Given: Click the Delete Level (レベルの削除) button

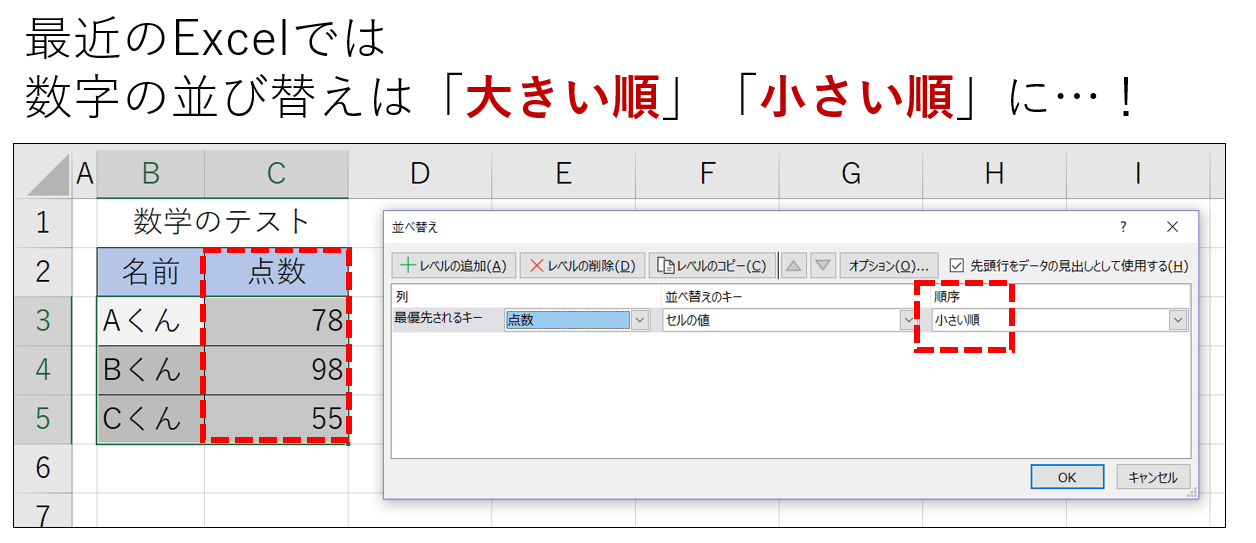Looking at the screenshot, I should pos(582,266).
